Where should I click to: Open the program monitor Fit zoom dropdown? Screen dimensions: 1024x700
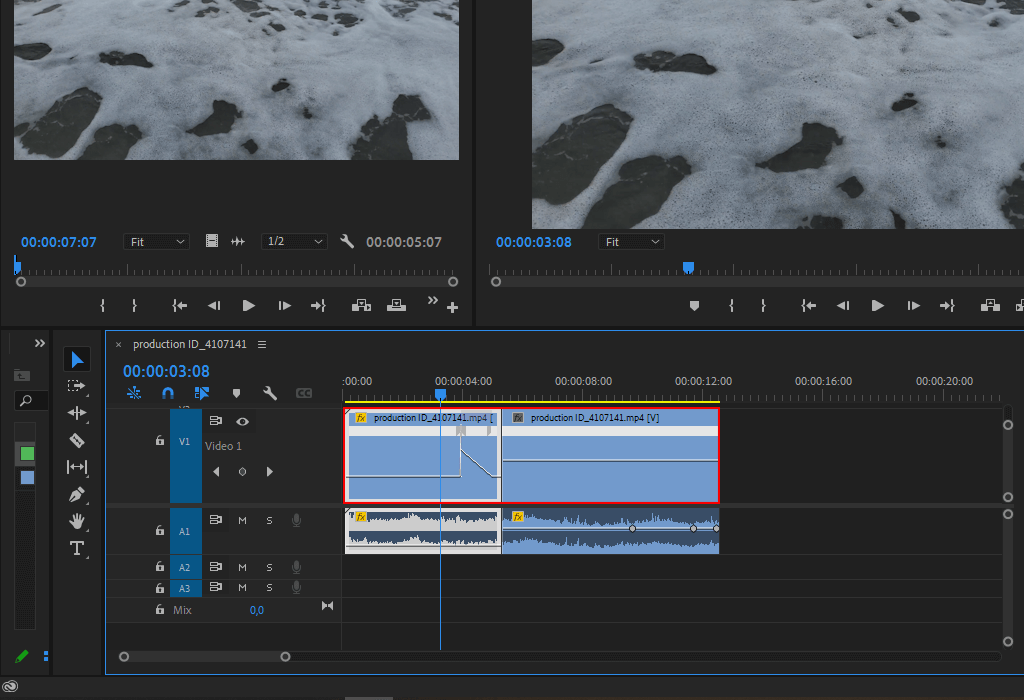tap(631, 242)
